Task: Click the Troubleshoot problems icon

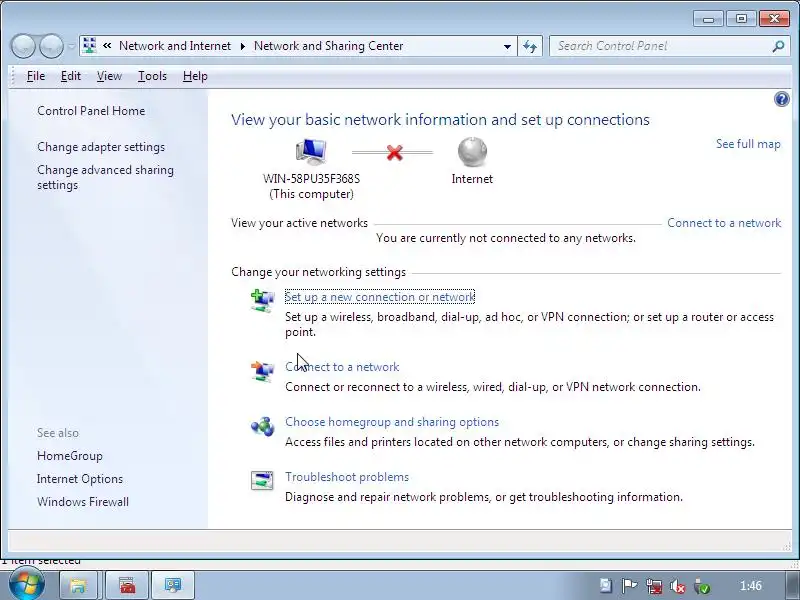Action: pos(262,480)
